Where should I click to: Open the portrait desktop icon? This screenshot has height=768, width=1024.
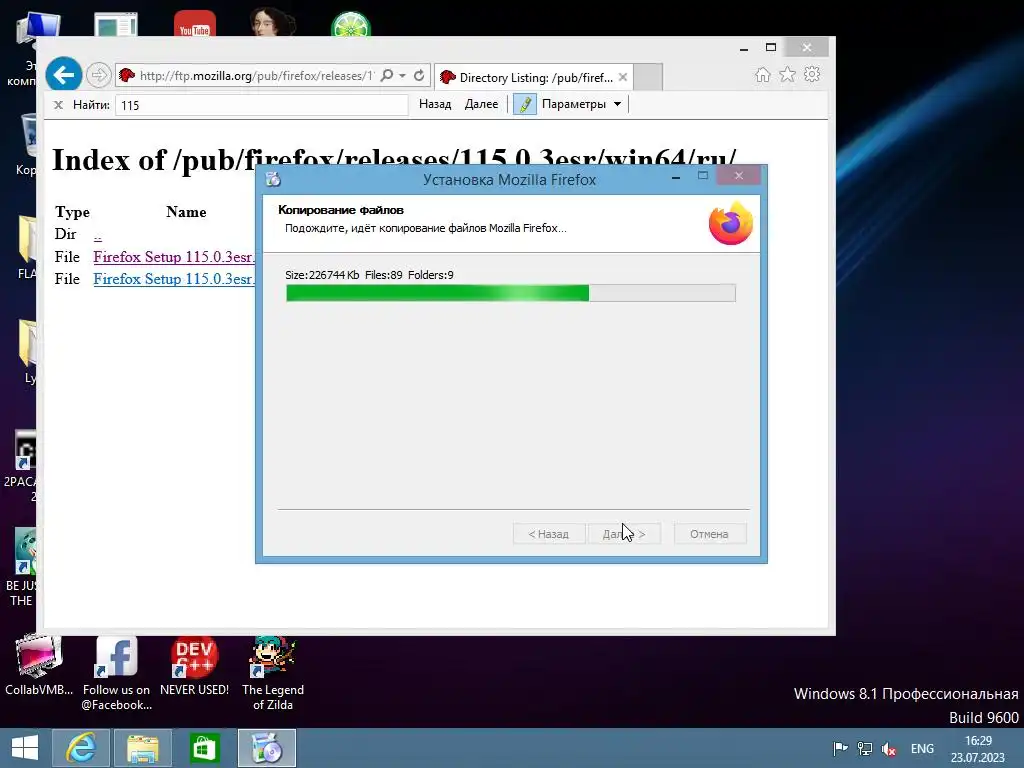(x=272, y=22)
